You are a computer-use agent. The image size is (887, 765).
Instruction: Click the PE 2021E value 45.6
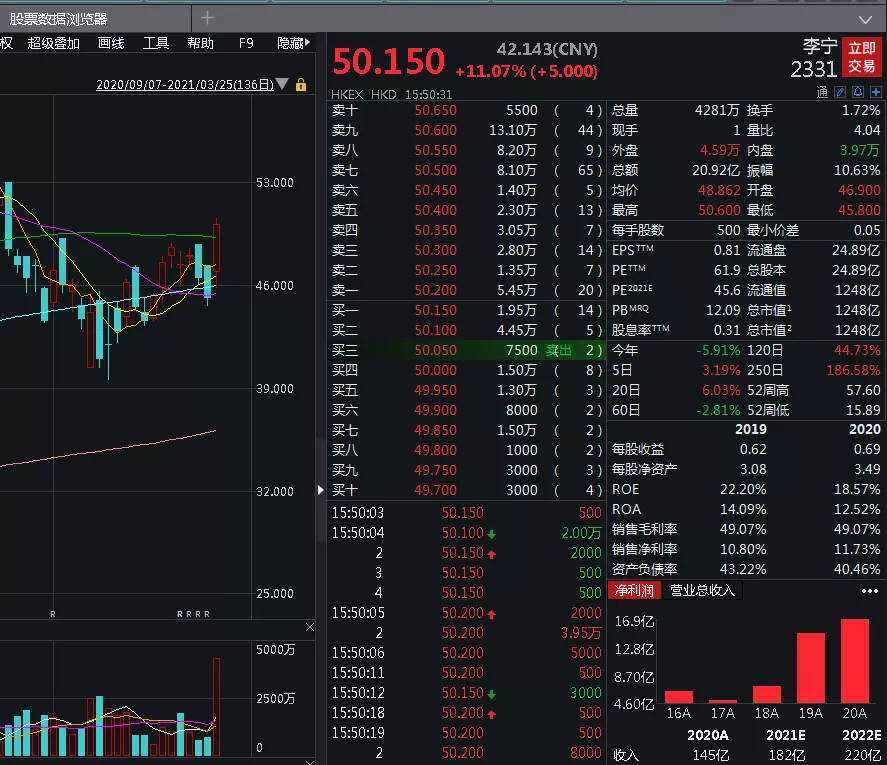[x=727, y=290]
